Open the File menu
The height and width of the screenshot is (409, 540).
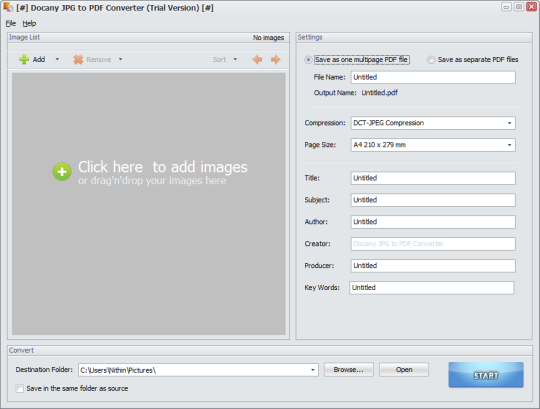(x=11, y=23)
